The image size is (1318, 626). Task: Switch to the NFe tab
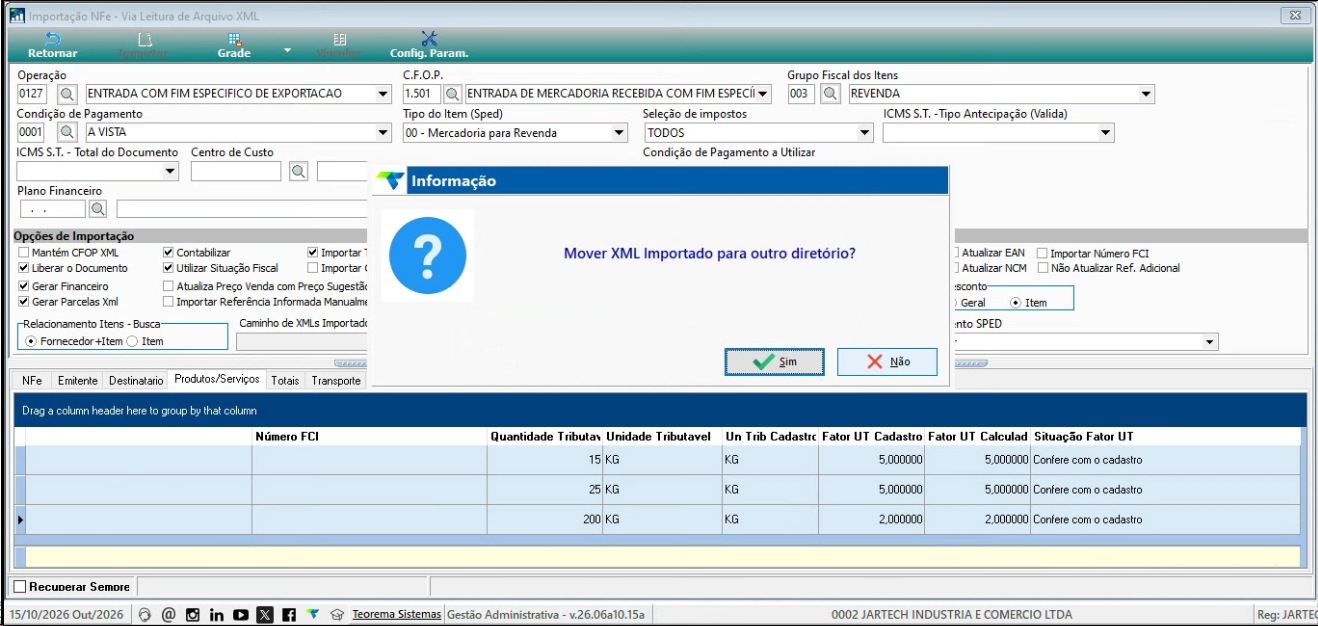(x=32, y=381)
